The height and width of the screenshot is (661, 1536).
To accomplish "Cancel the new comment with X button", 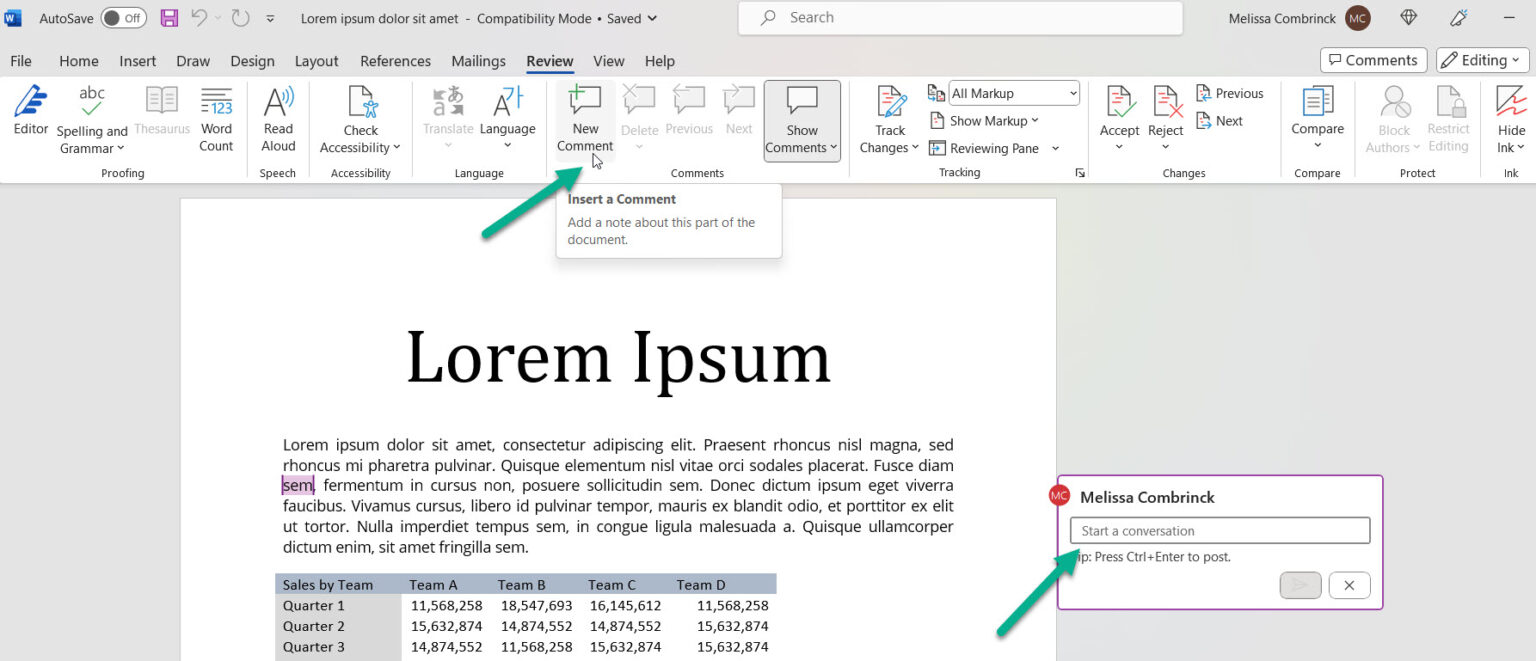I will (x=1349, y=585).
